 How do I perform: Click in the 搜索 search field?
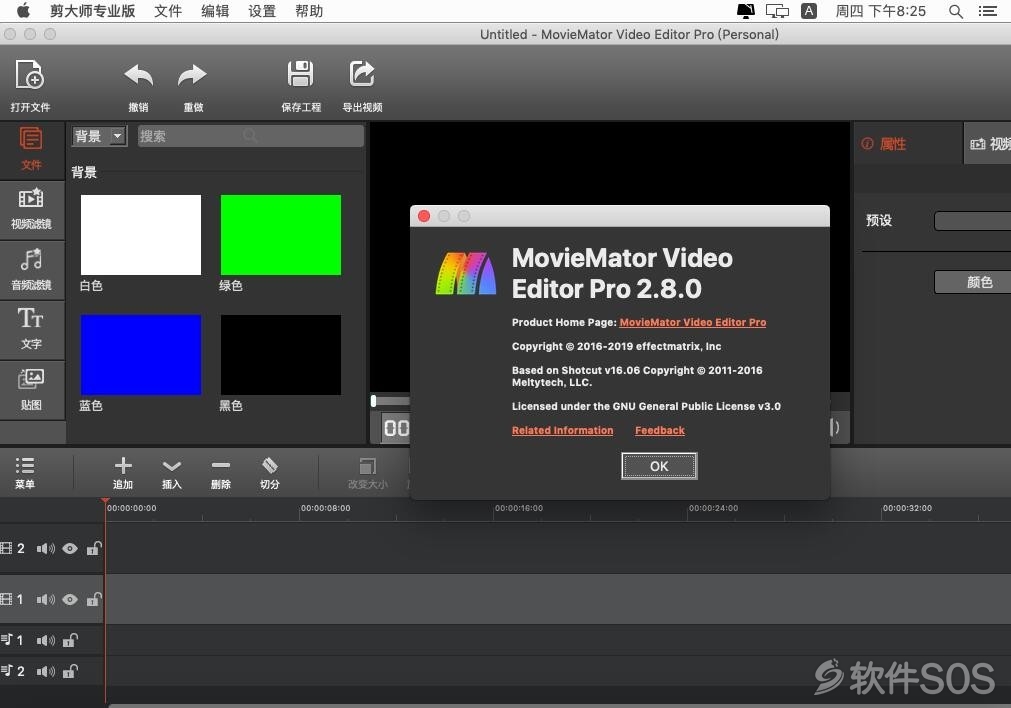pyautogui.click(x=250, y=136)
